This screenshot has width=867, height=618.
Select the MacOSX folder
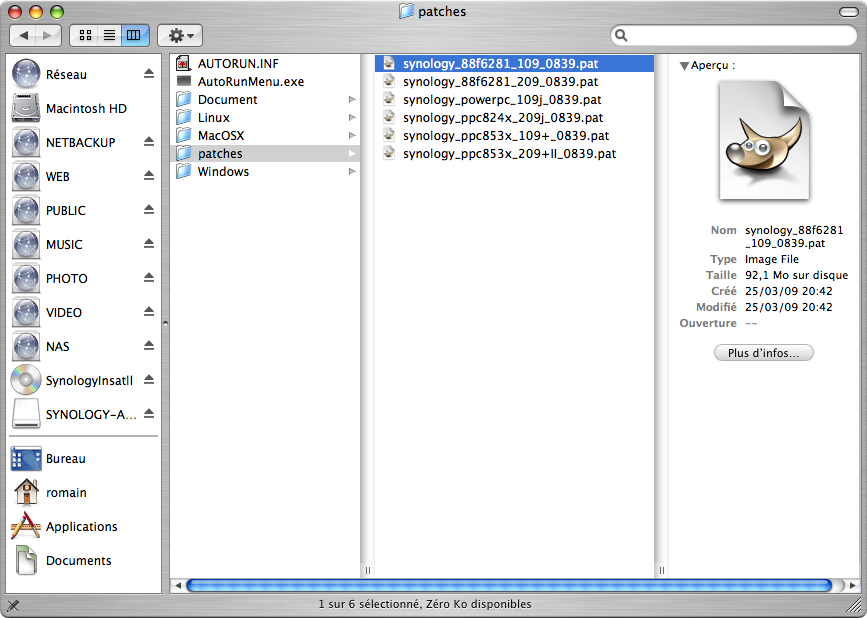[265, 135]
